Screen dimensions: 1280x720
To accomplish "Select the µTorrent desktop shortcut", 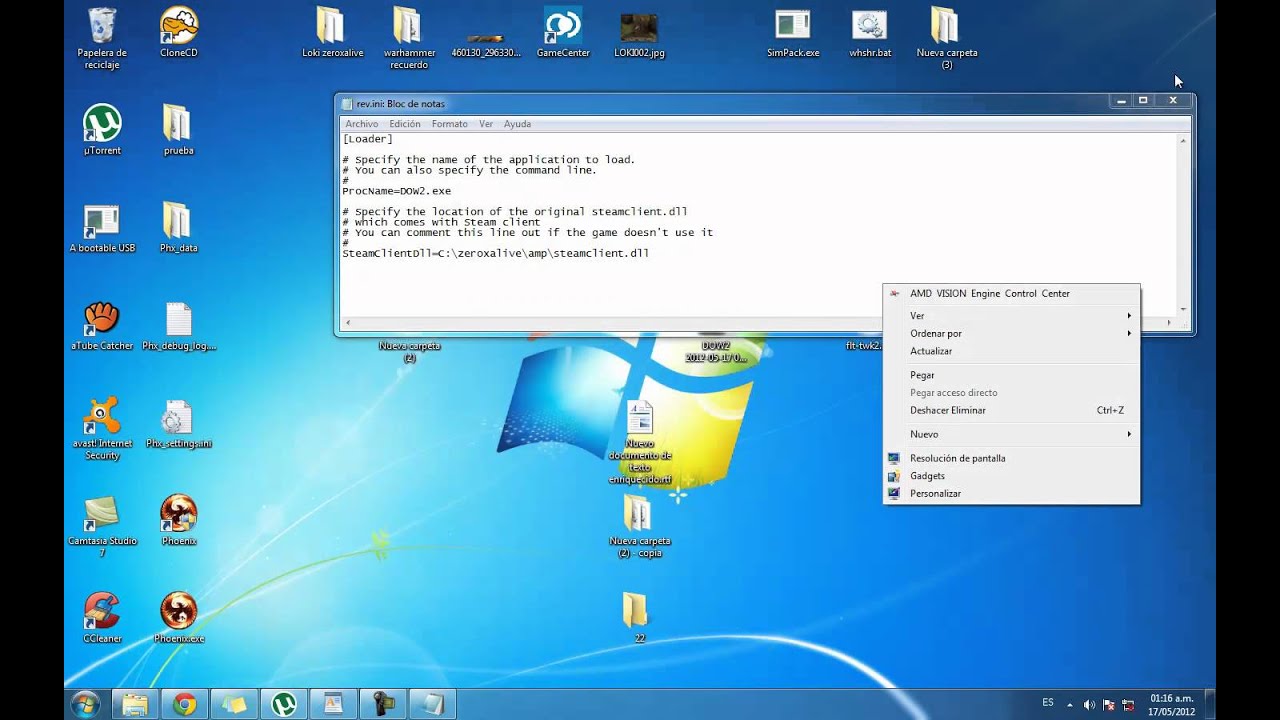I will tap(102, 130).
